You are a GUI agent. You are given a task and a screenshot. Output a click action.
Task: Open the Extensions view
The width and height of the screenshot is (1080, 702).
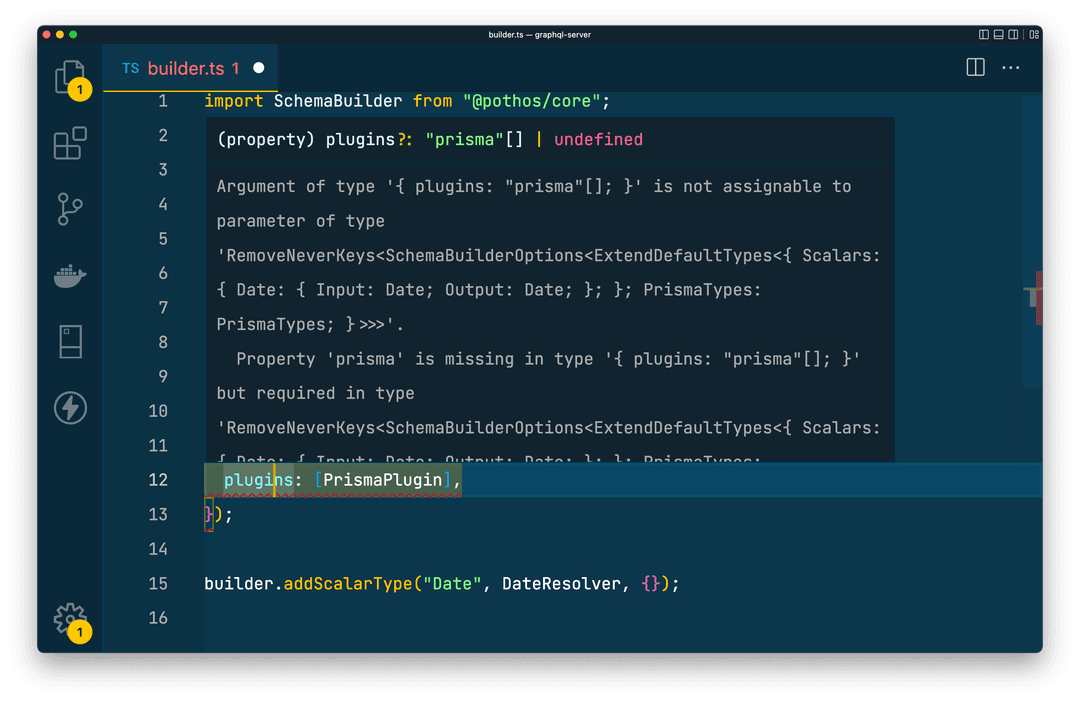coord(70,143)
